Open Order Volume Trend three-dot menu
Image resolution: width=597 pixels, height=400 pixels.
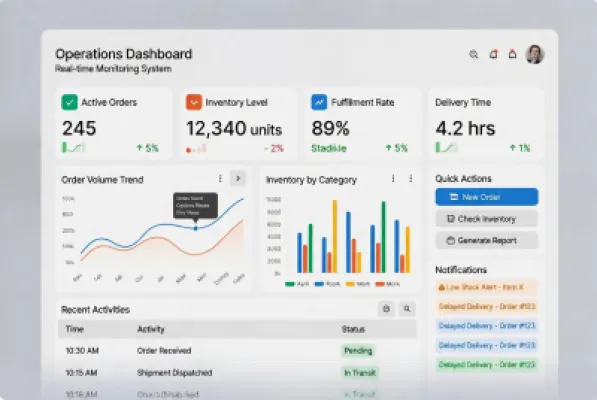pyautogui.click(x=220, y=178)
